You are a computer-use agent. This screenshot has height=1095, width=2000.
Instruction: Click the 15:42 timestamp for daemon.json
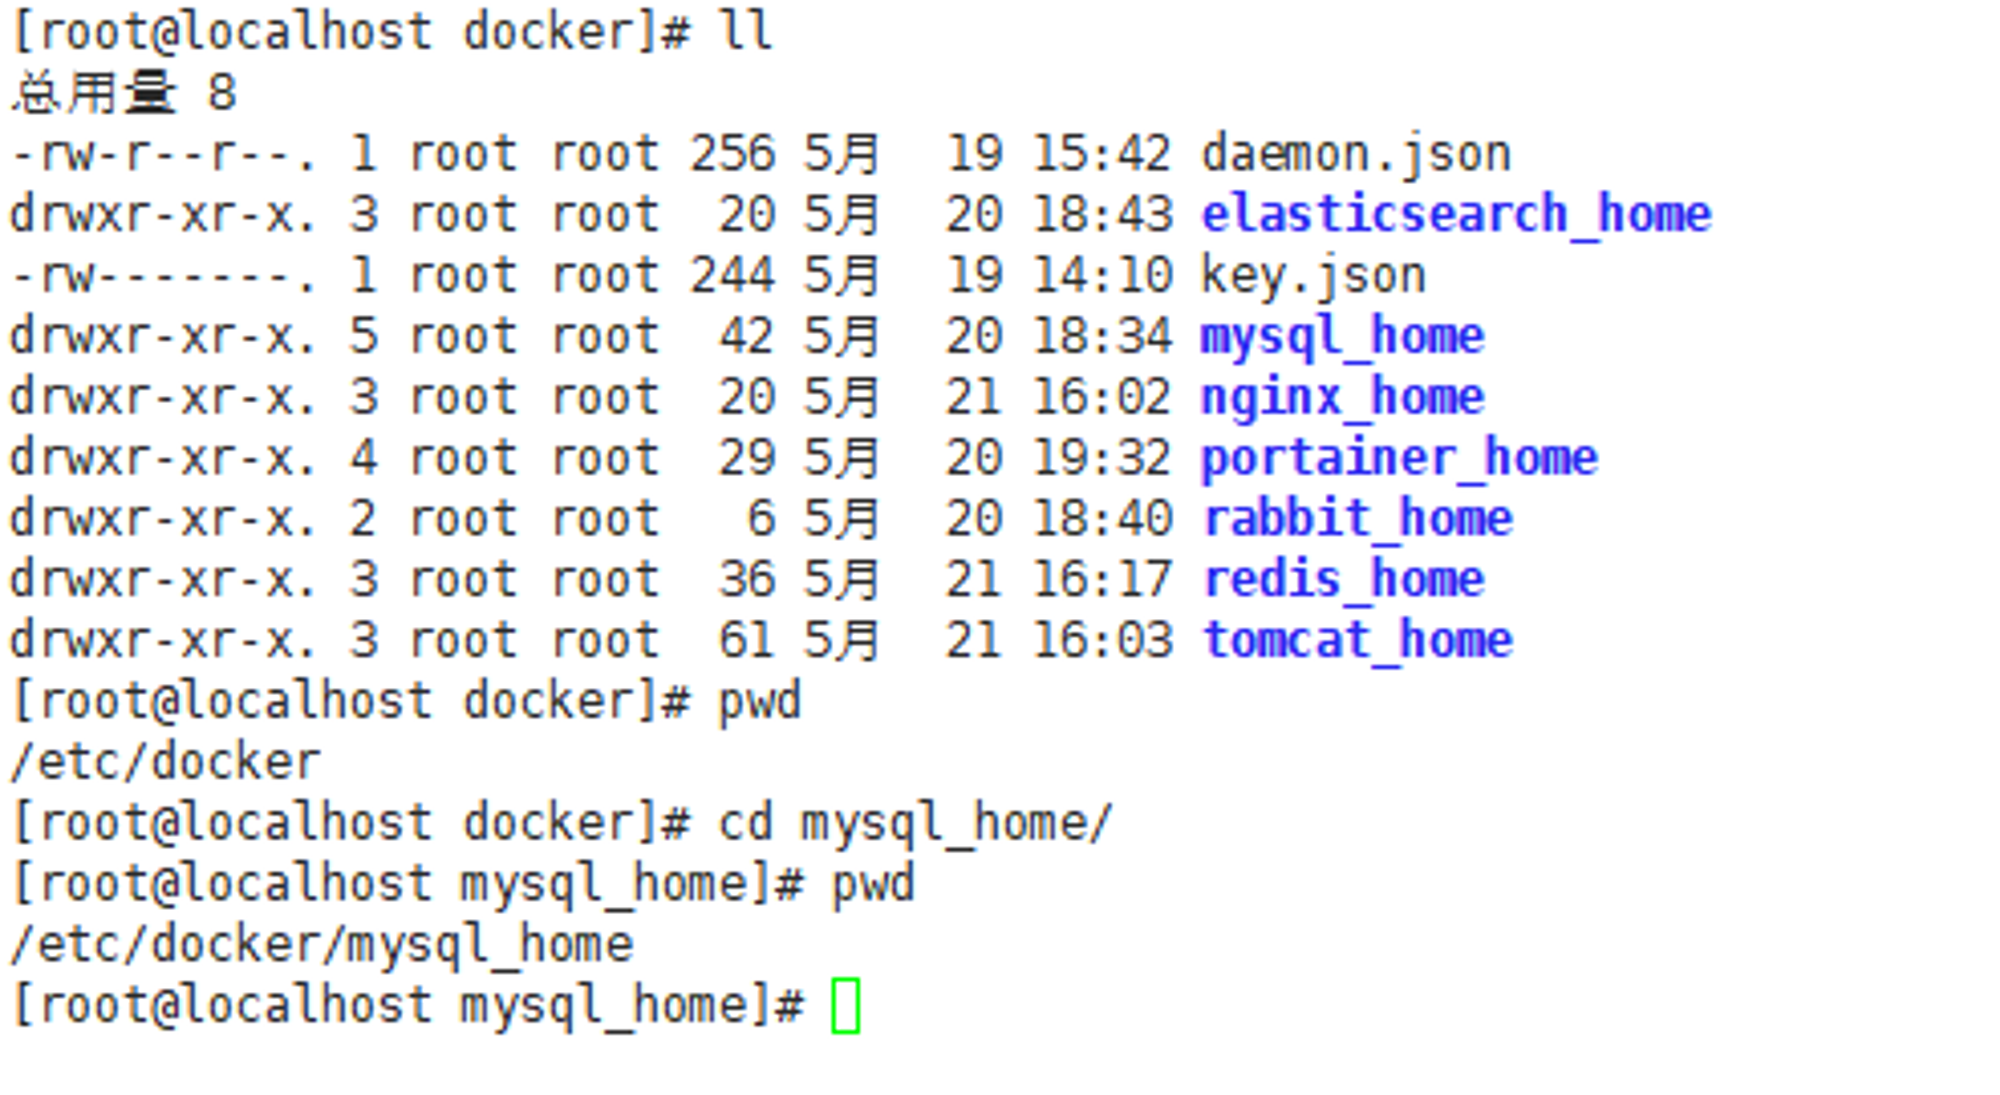coord(1101,155)
